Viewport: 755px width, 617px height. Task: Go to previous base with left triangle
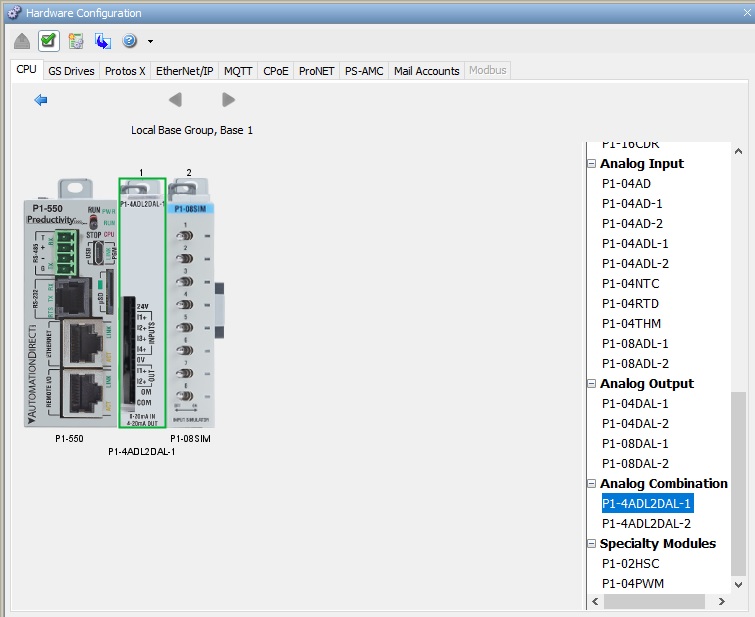click(175, 100)
